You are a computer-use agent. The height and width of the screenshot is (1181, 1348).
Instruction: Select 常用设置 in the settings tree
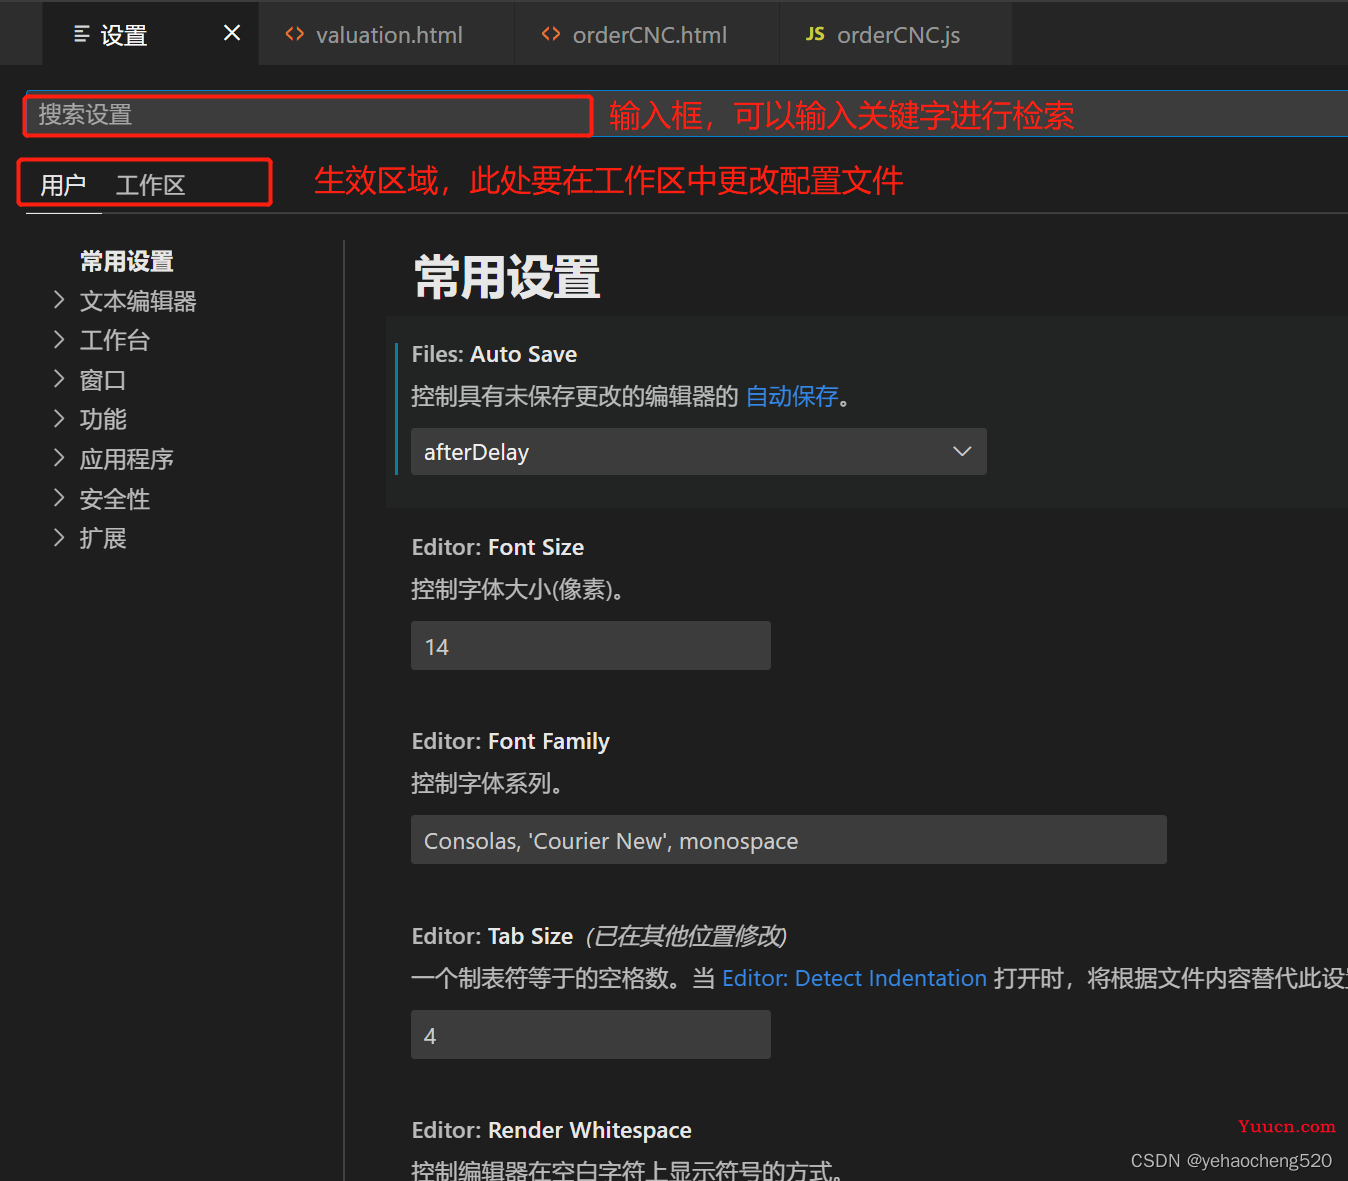(x=127, y=262)
